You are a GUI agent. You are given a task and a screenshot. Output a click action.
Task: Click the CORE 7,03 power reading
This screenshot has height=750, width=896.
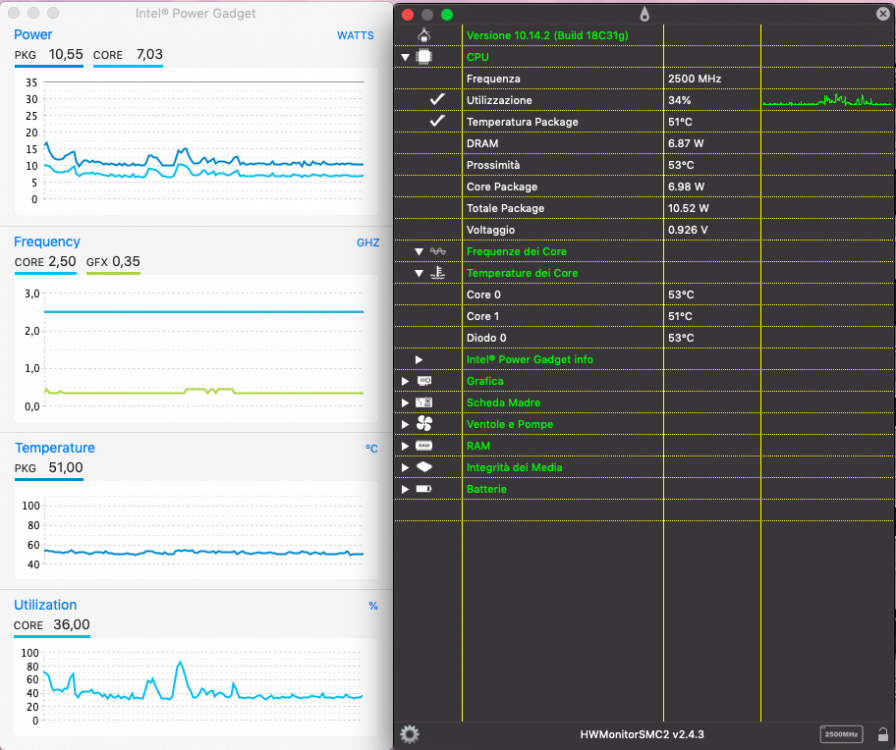(x=128, y=54)
